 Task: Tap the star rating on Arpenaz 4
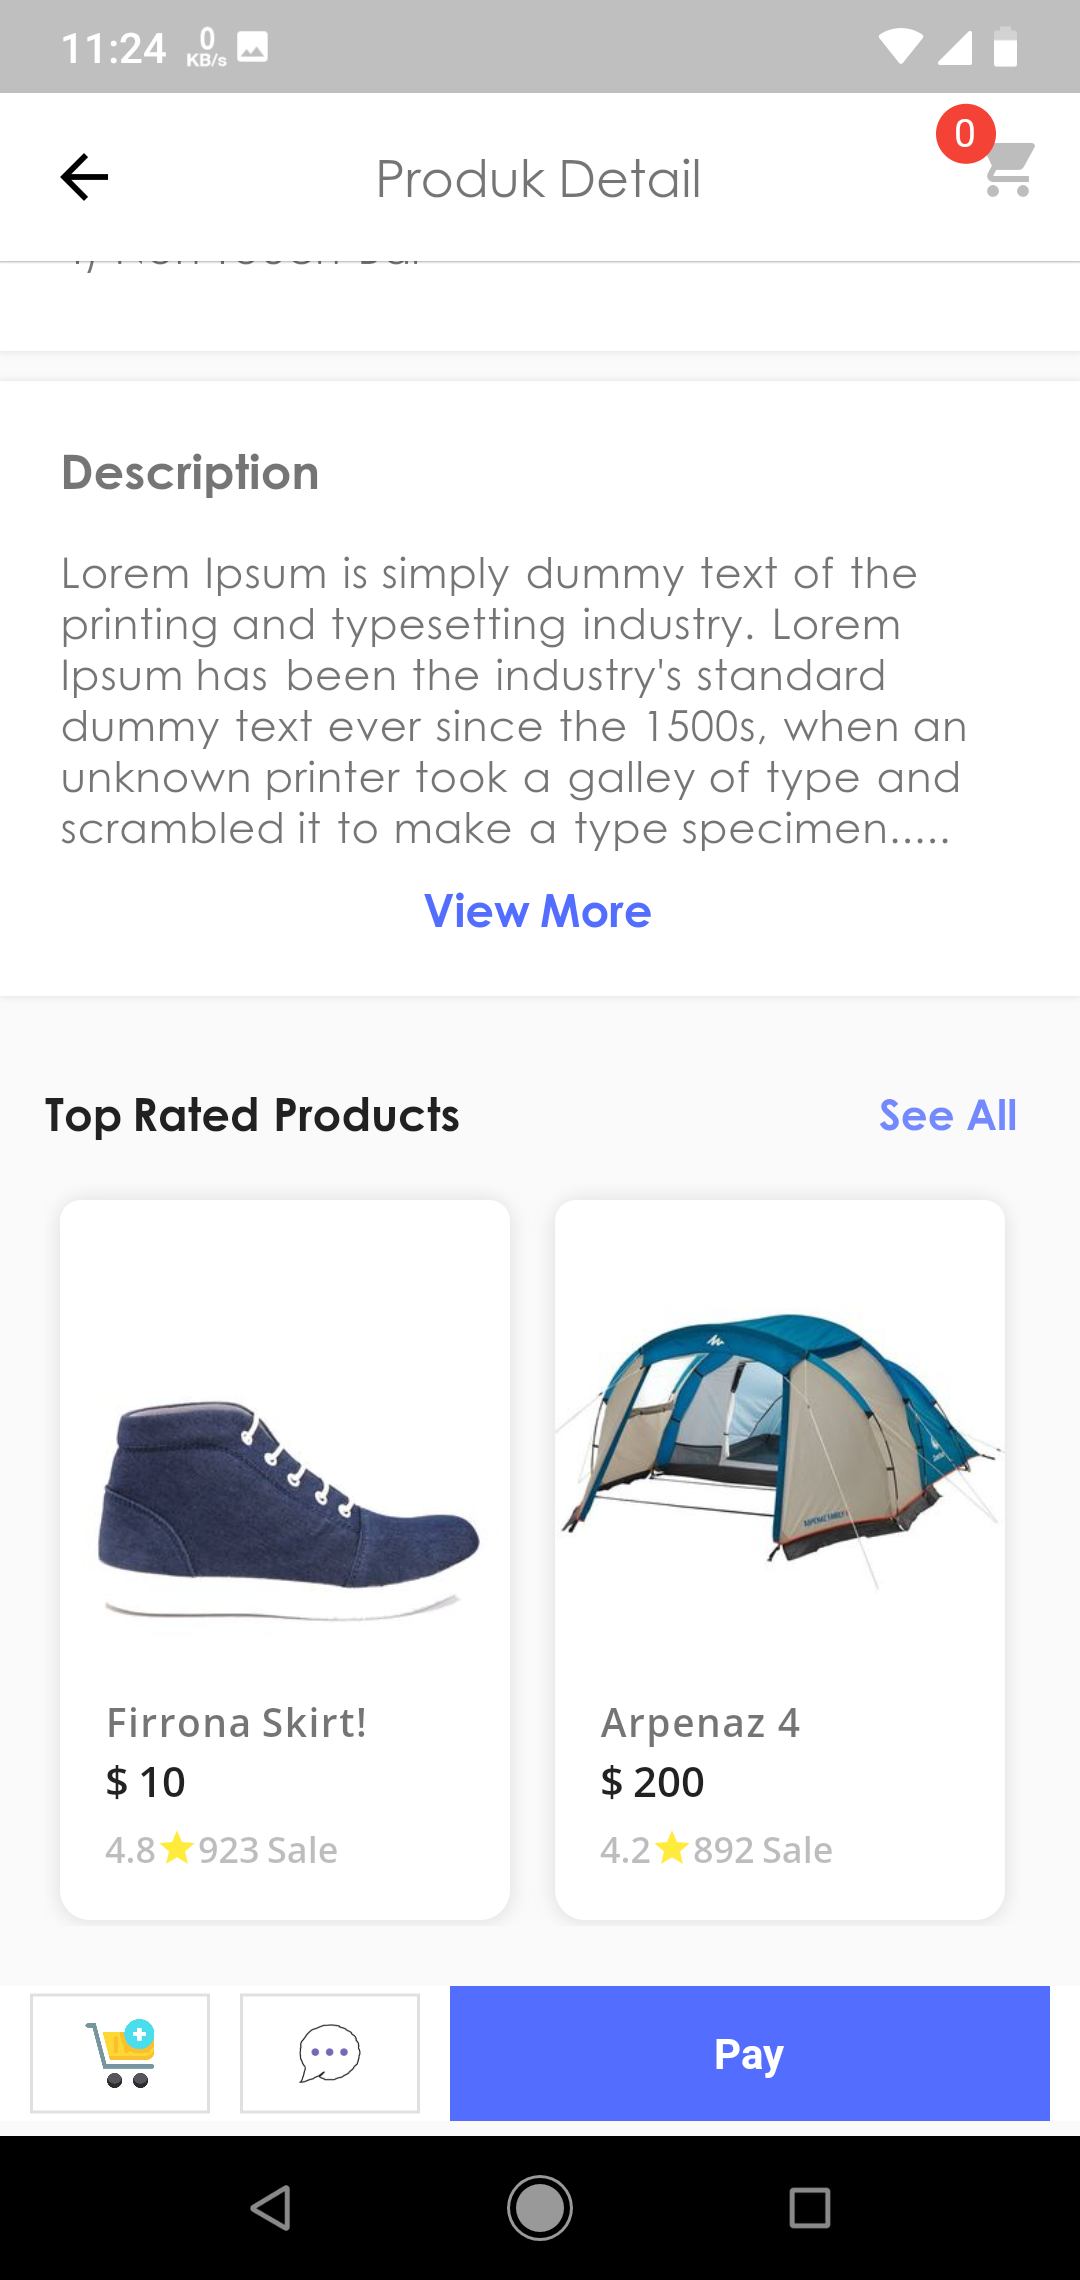pyautogui.click(x=672, y=1848)
